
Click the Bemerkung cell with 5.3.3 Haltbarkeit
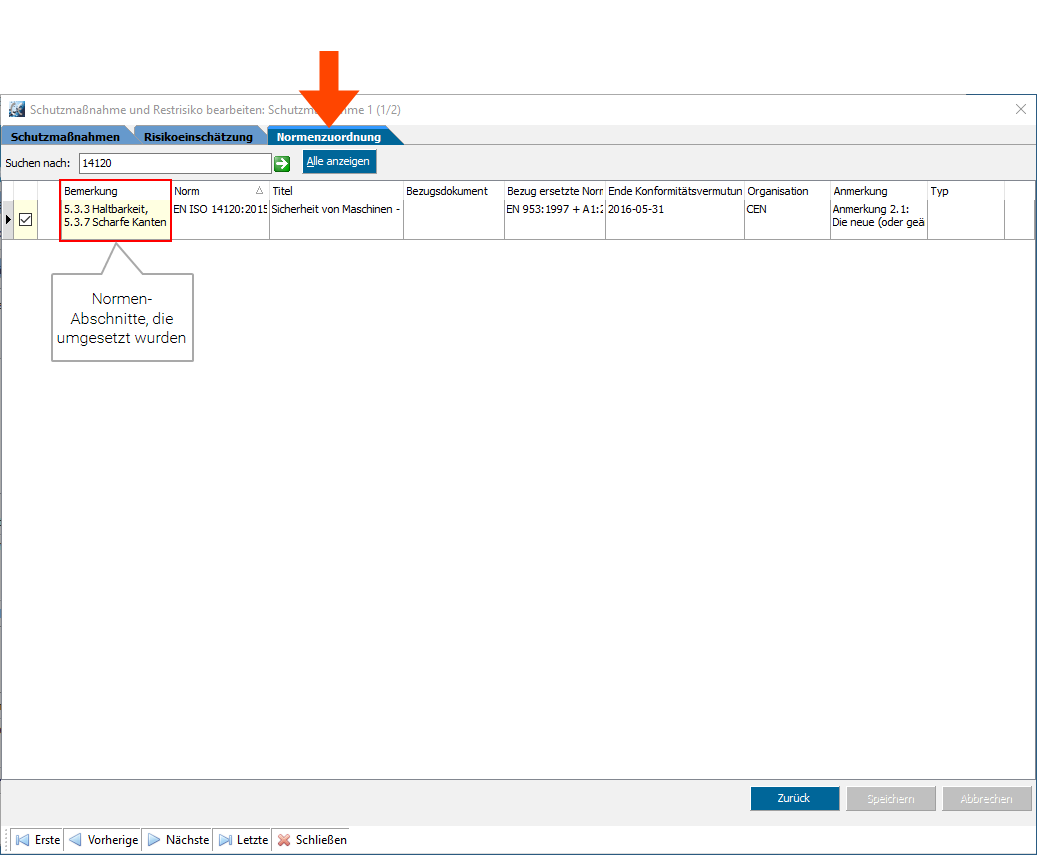(x=115, y=215)
